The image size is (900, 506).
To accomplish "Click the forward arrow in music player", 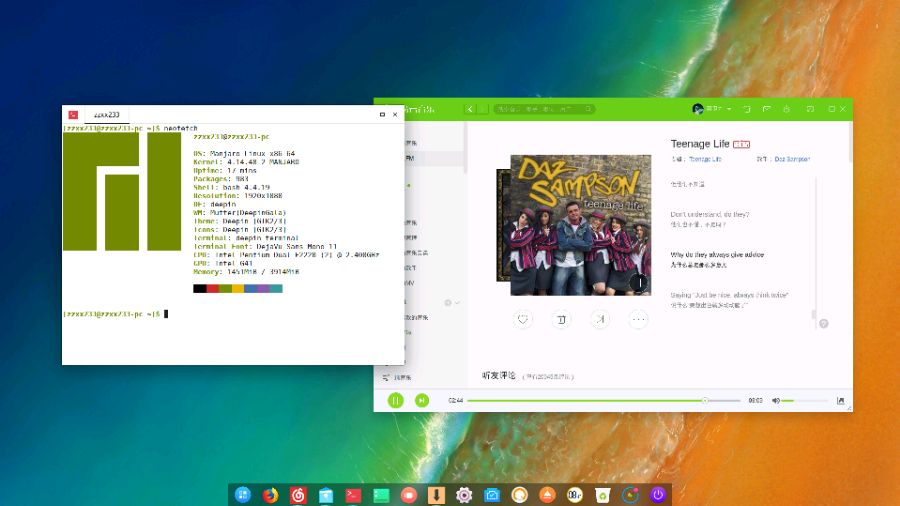I will (x=483, y=109).
